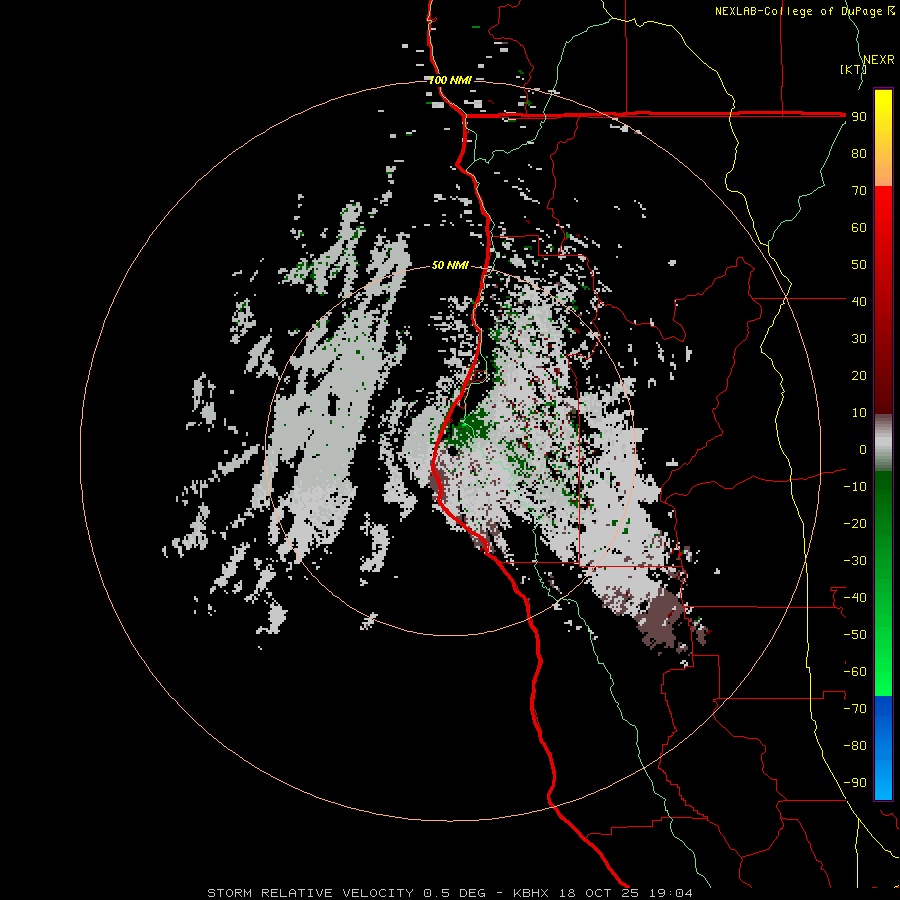Click the positive "40" scale value
This screenshot has height=900, width=900.
coord(859,301)
